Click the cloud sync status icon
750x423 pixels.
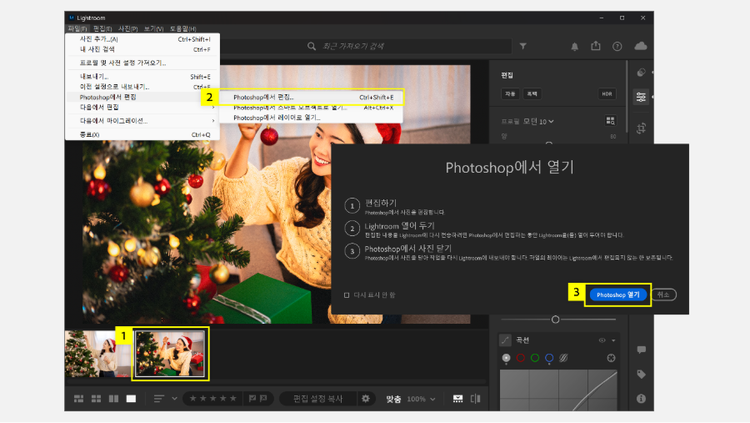click(640, 46)
